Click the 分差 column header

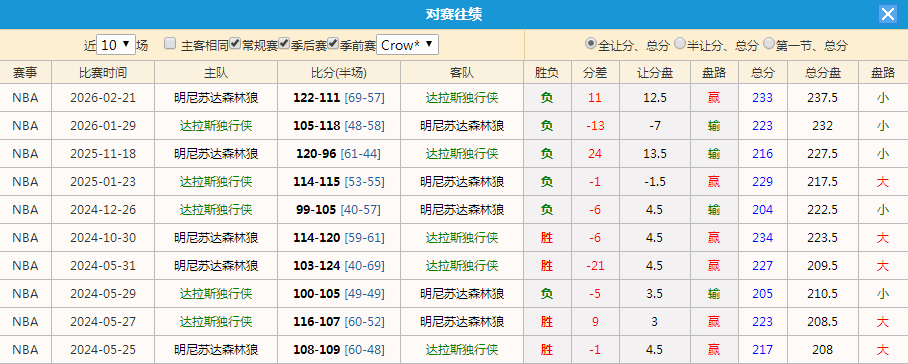(595, 72)
